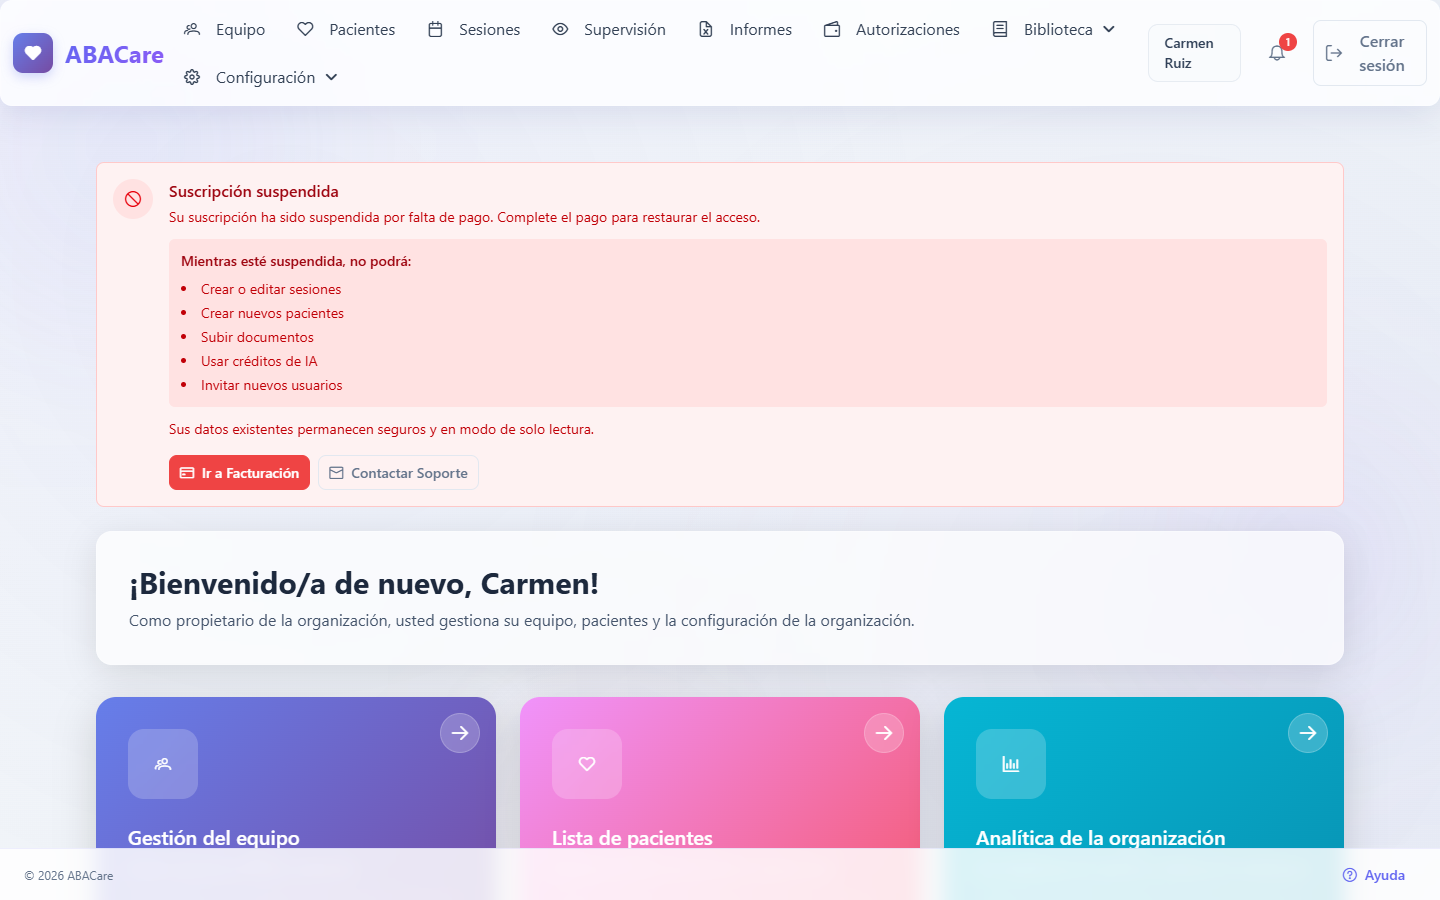Open the Ayuda help link

tap(1374, 875)
